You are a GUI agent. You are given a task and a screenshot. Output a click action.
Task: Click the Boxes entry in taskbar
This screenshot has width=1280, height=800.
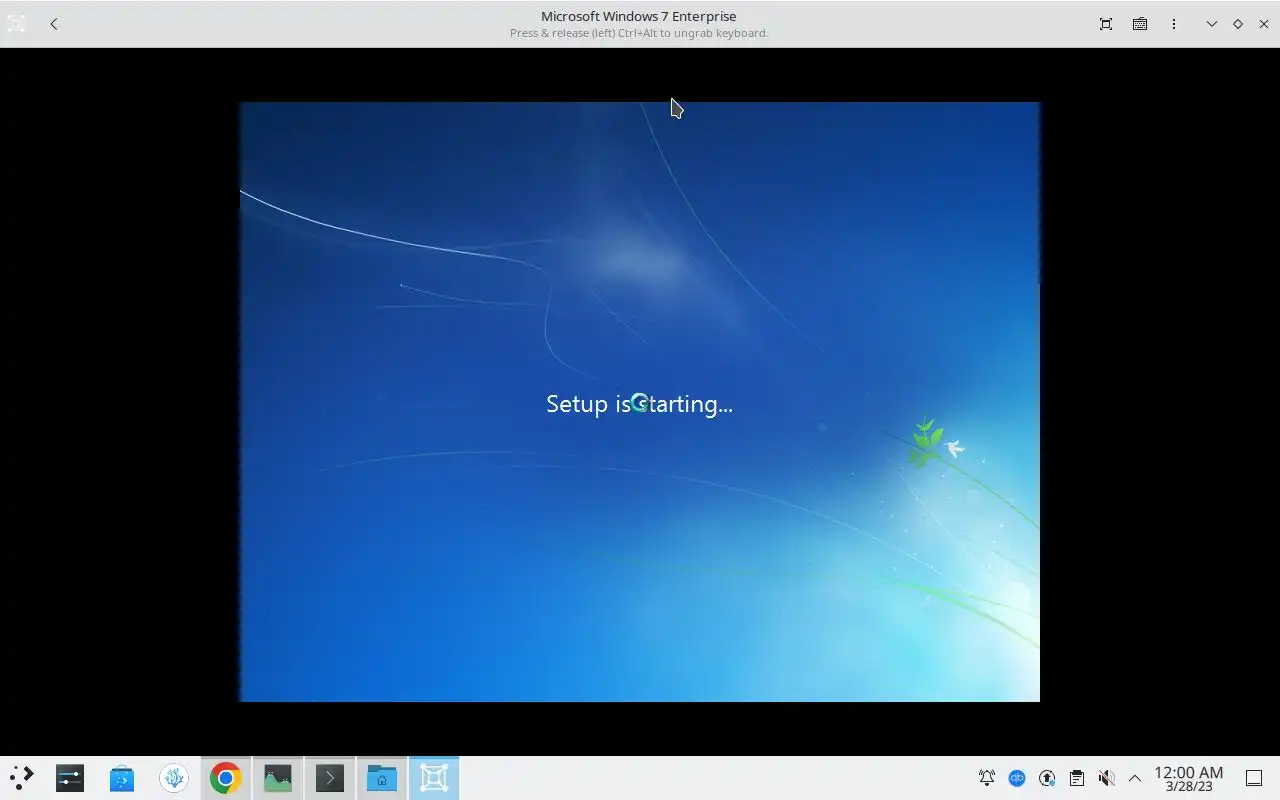(x=434, y=778)
